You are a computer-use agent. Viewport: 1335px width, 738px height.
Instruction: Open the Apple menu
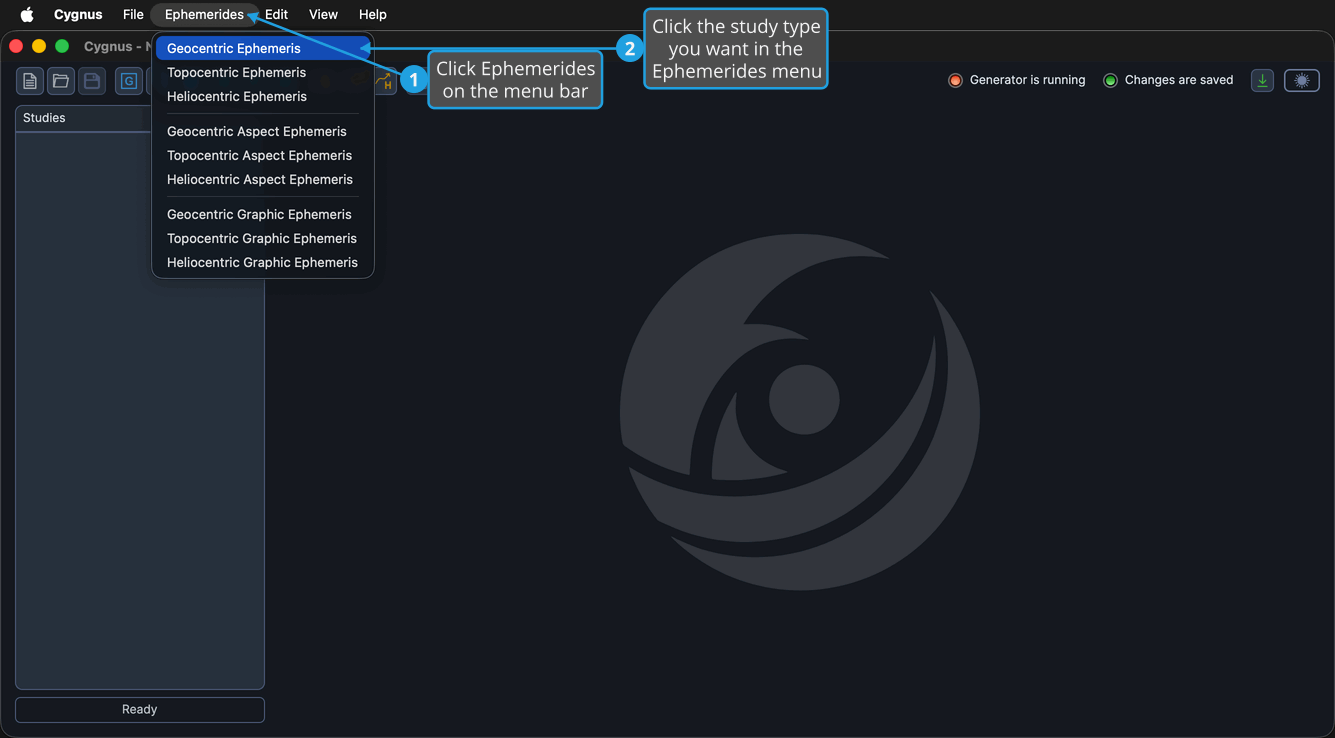27,14
